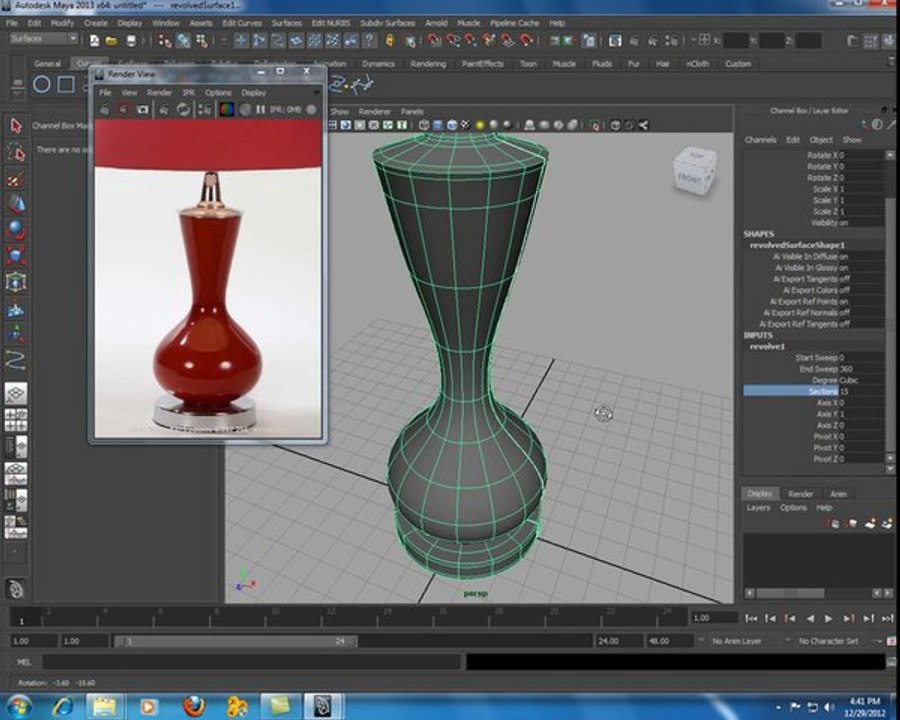The image size is (900, 720).
Task: Open the Edit NURBS menu
Action: 331,23
